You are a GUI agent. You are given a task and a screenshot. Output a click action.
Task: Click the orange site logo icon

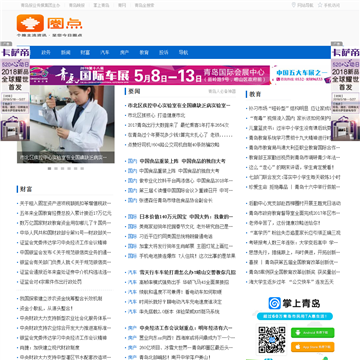[x=30, y=23]
